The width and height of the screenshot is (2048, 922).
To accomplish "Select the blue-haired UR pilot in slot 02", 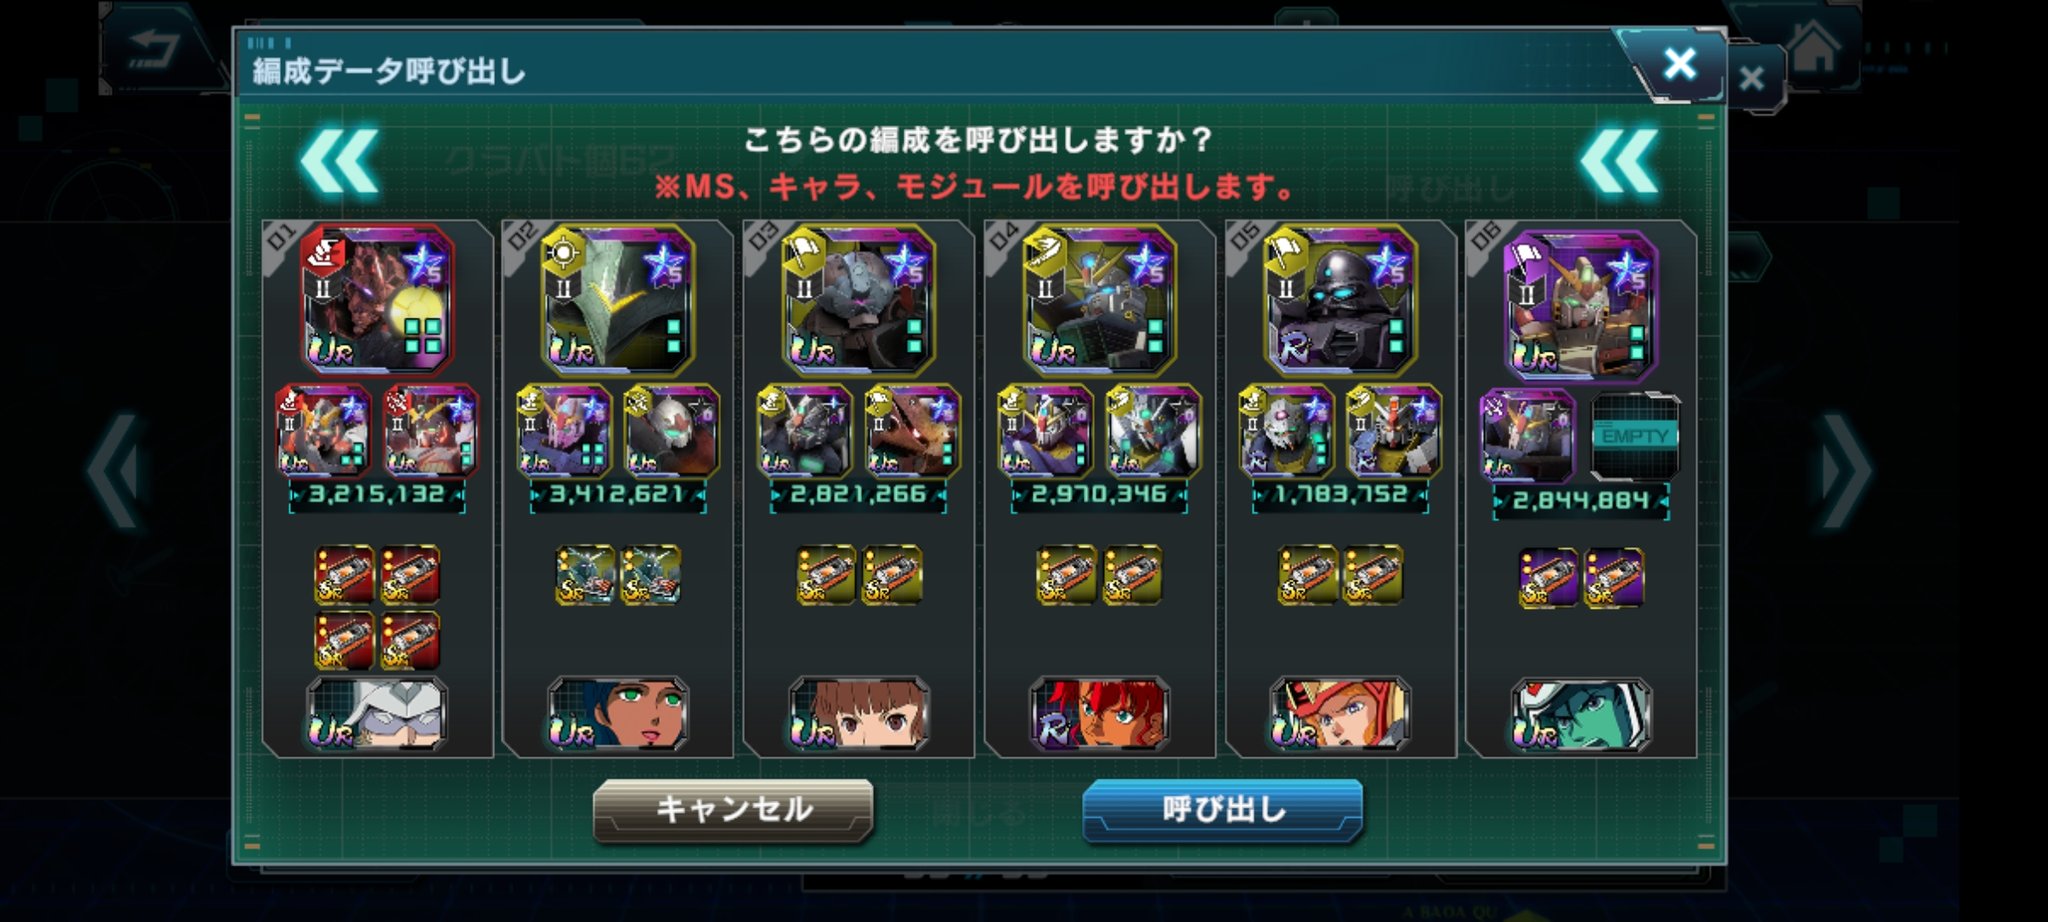I will (x=618, y=714).
